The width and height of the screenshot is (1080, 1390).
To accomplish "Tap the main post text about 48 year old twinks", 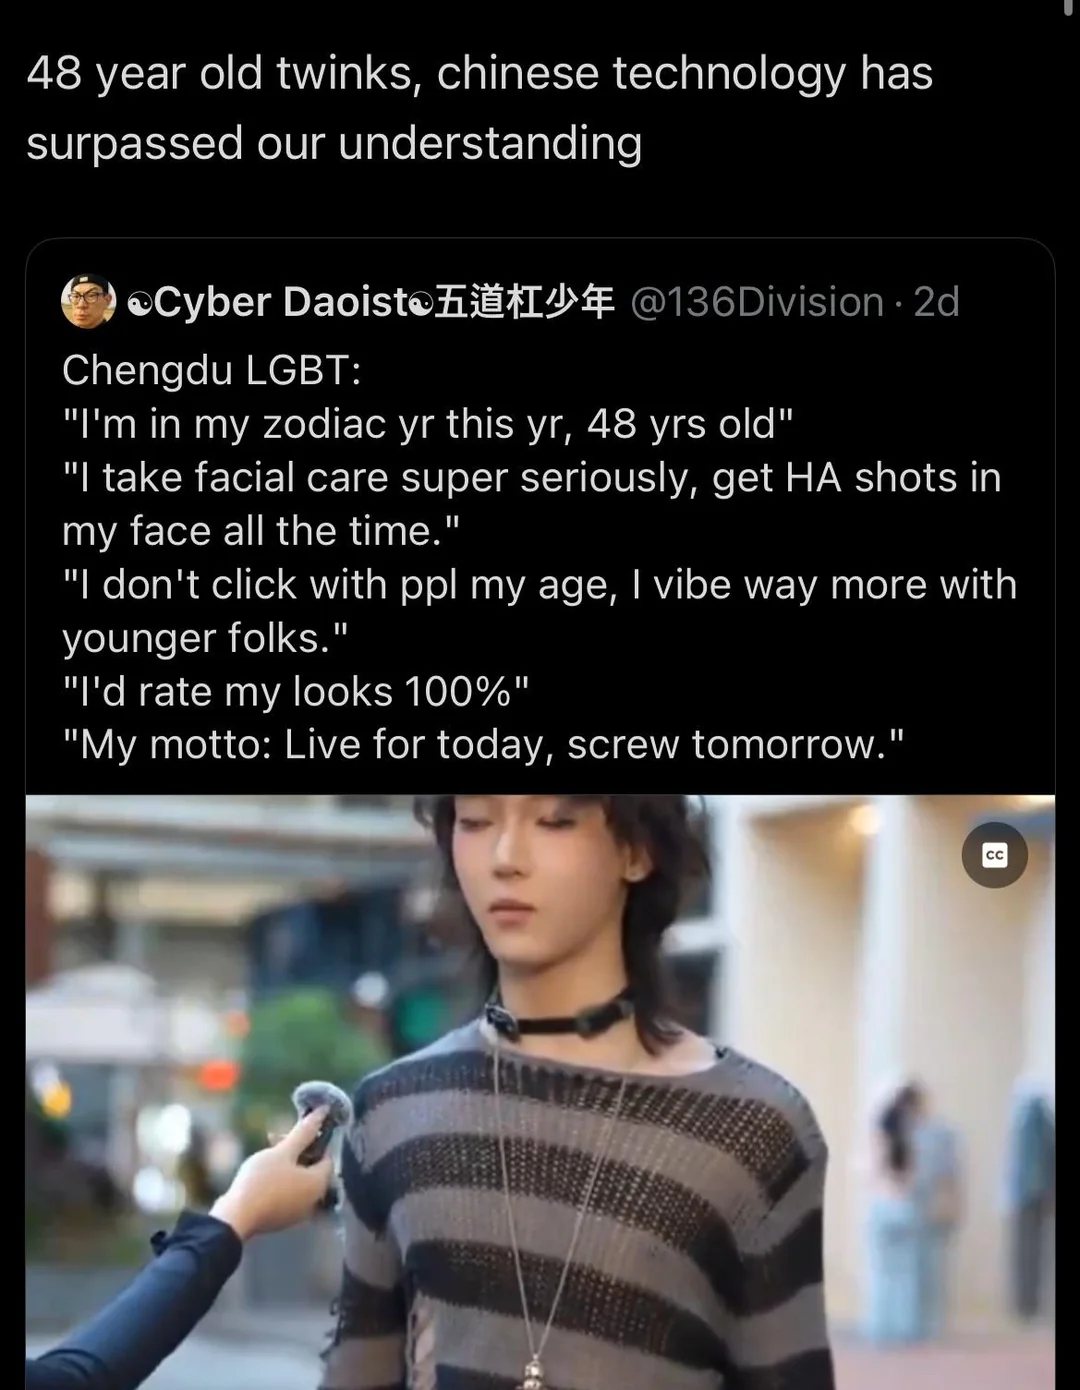I will [x=480, y=108].
